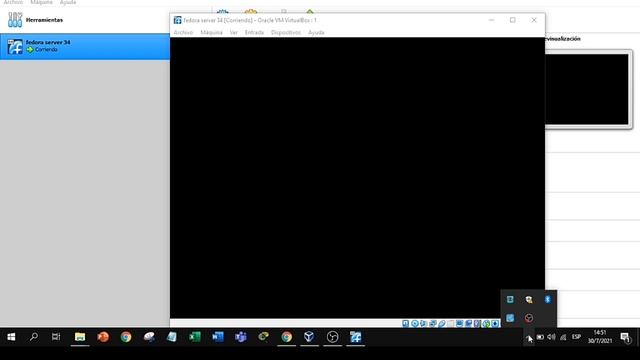This screenshot has height=360, width=640.
Task: Switch to VirtualBox Manager cube taskbar icon
Action: pos(309,337)
